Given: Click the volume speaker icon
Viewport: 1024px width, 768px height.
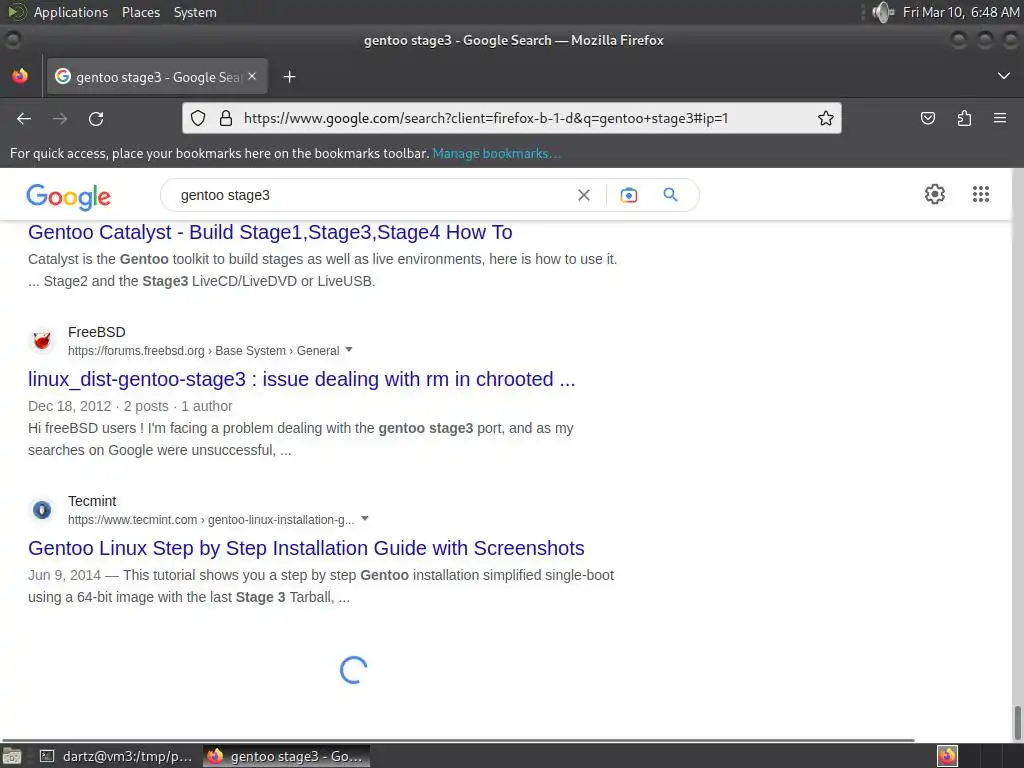Looking at the screenshot, I should pyautogui.click(x=883, y=12).
